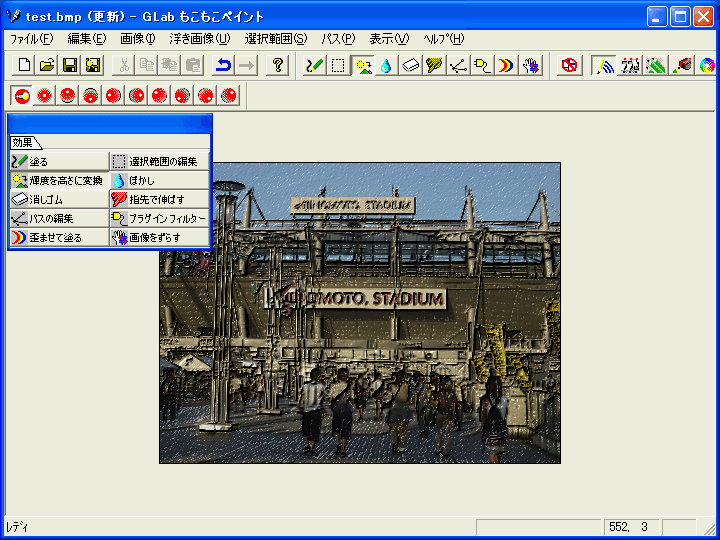Open the 画像(I) menu

click(x=138, y=39)
